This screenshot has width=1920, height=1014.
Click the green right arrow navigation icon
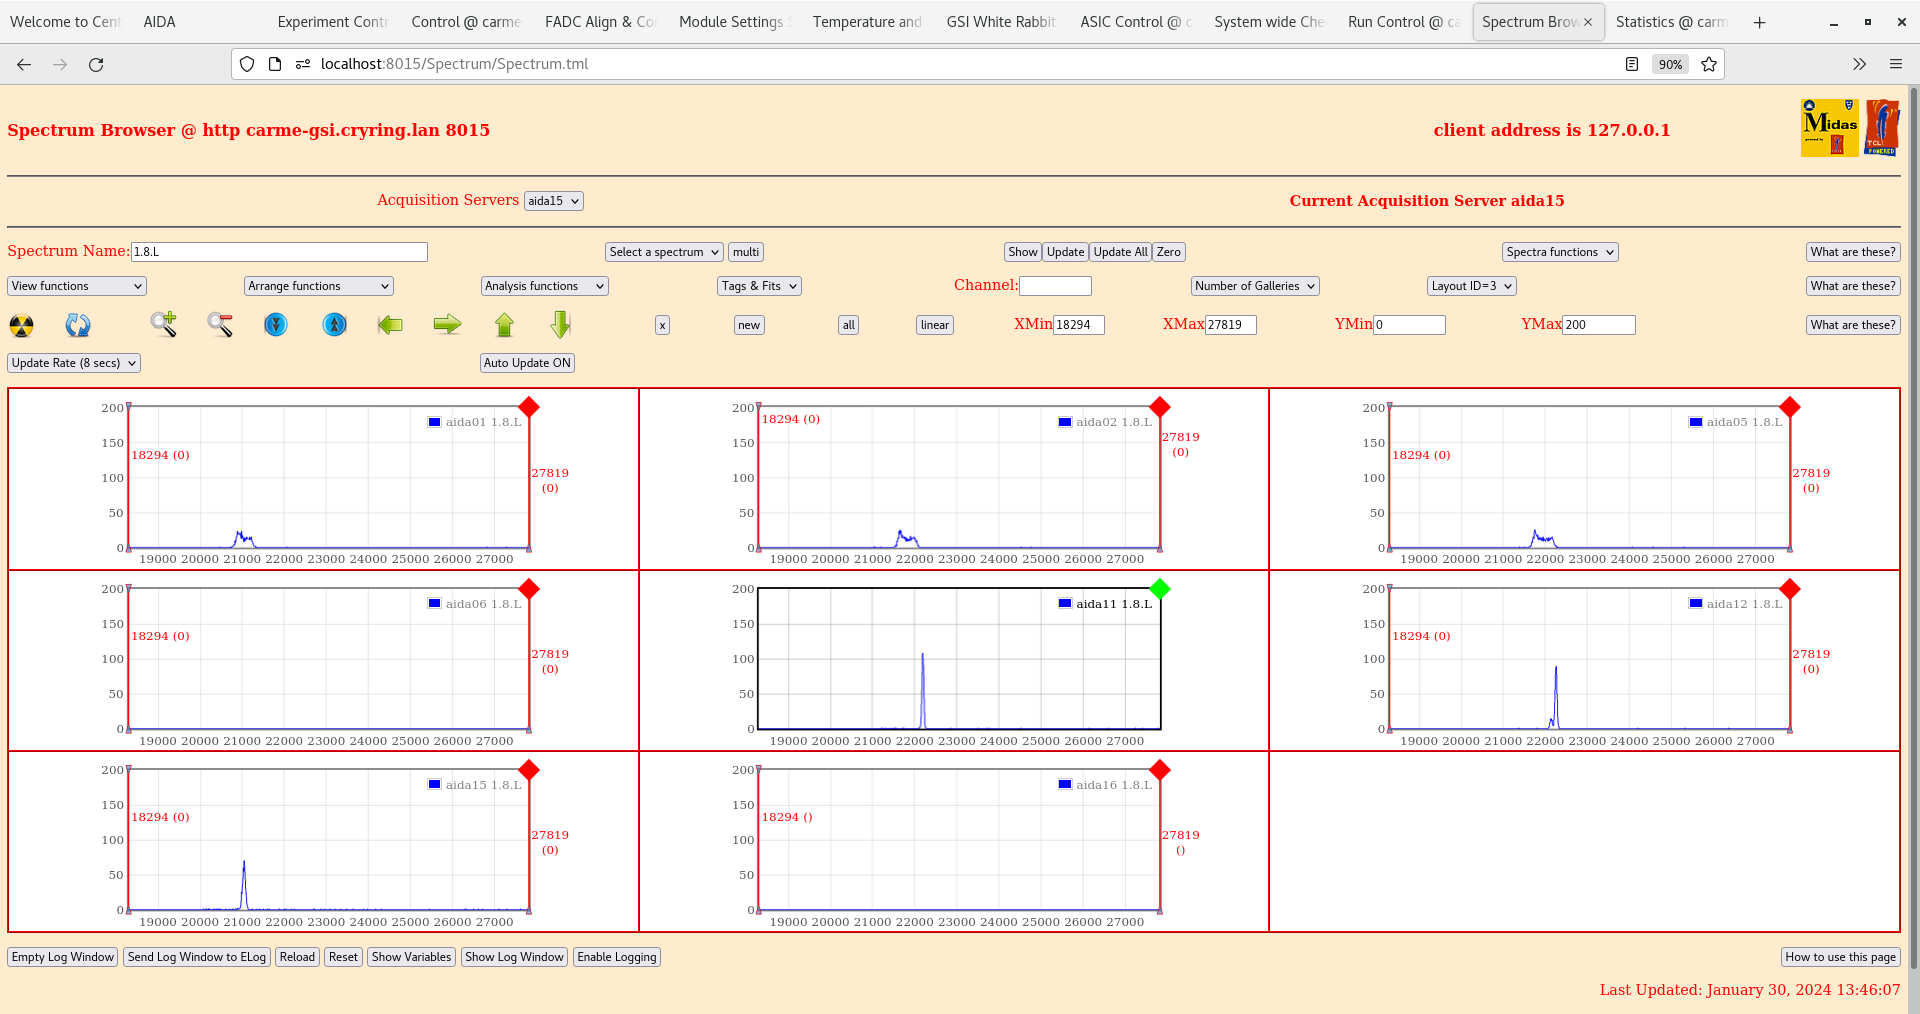[x=447, y=325]
